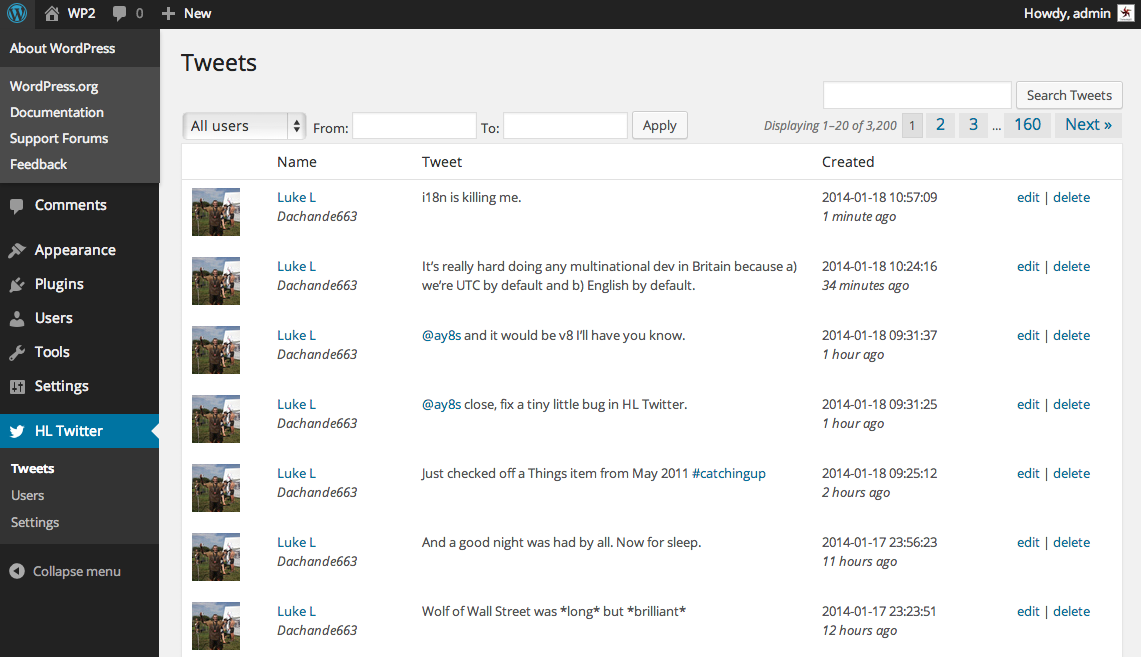Go to the Next page of tweets
This screenshot has height=657, width=1141.
1089,124
